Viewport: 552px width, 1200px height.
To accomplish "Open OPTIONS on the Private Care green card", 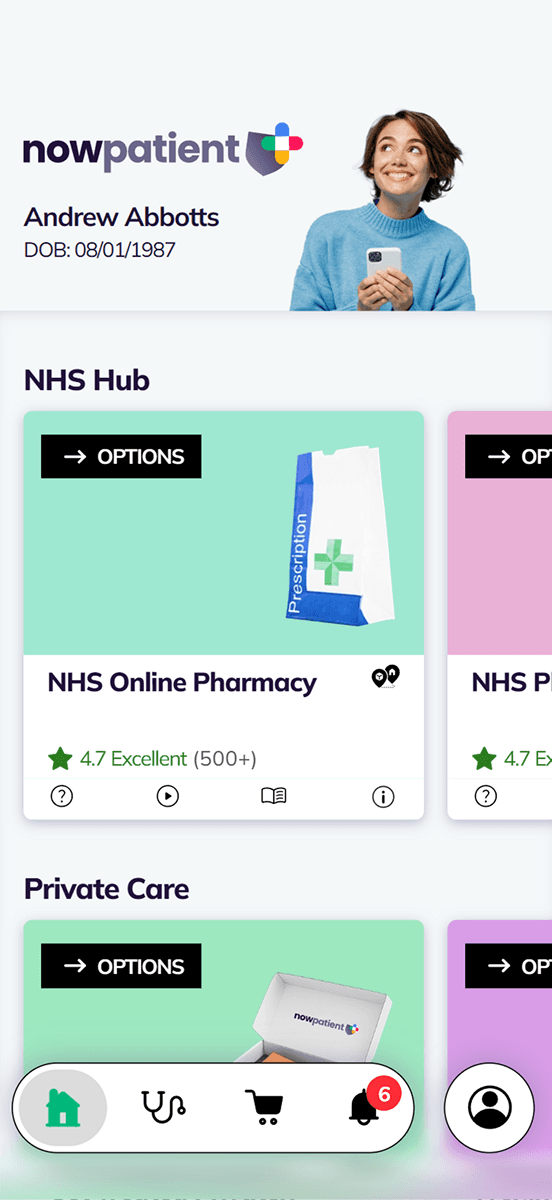I will (x=121, y=966).
